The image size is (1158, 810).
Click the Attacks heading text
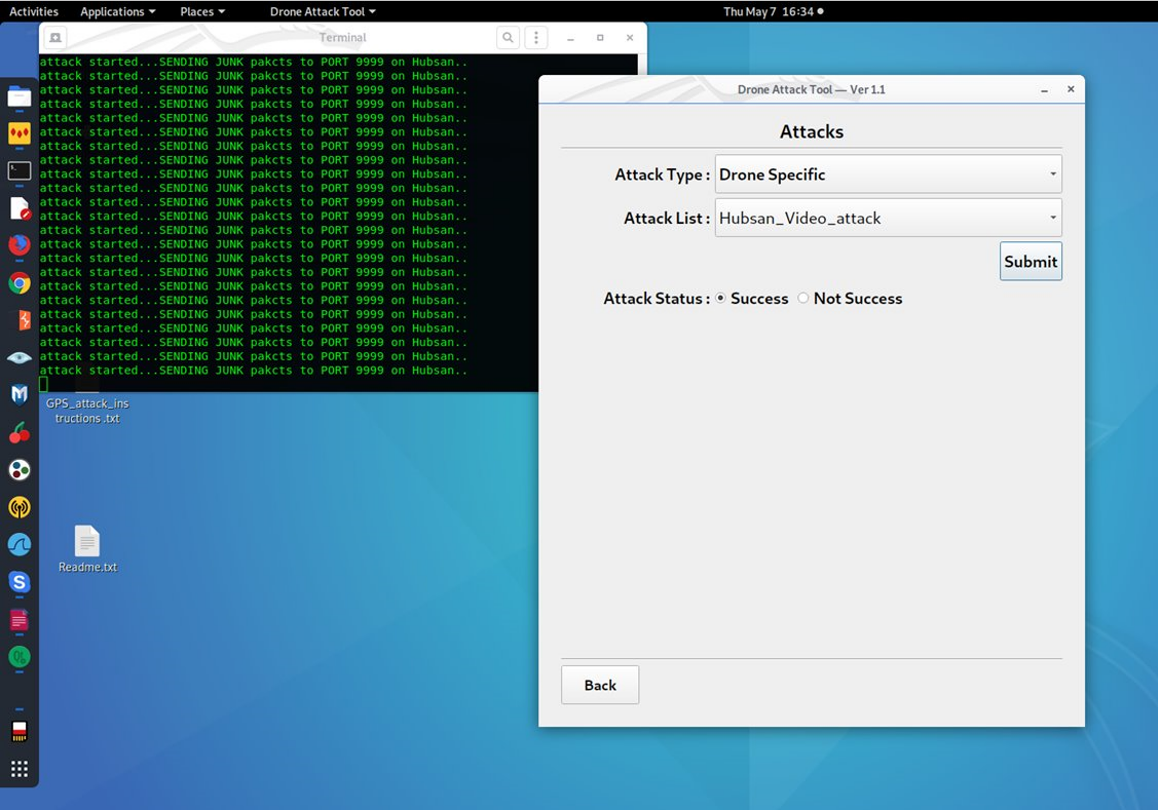(x=812, y=131)
